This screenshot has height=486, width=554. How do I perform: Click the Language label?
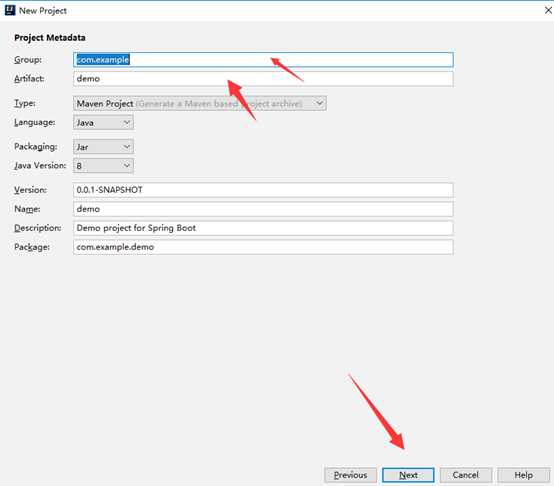[x=35, y=122]
